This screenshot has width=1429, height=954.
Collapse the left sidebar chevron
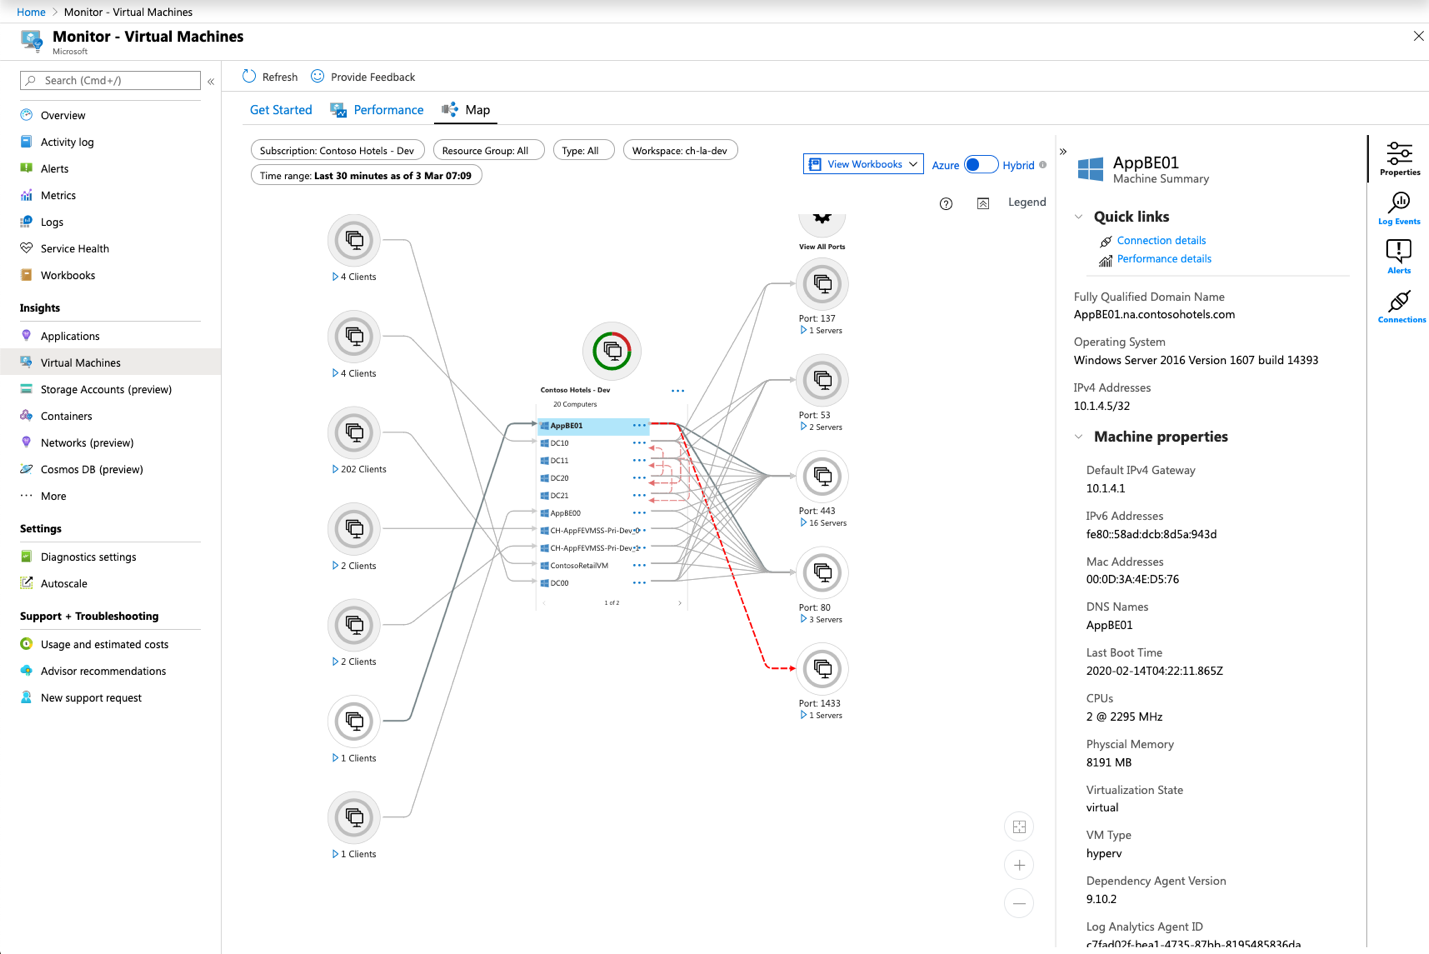(x=211, y=81)
